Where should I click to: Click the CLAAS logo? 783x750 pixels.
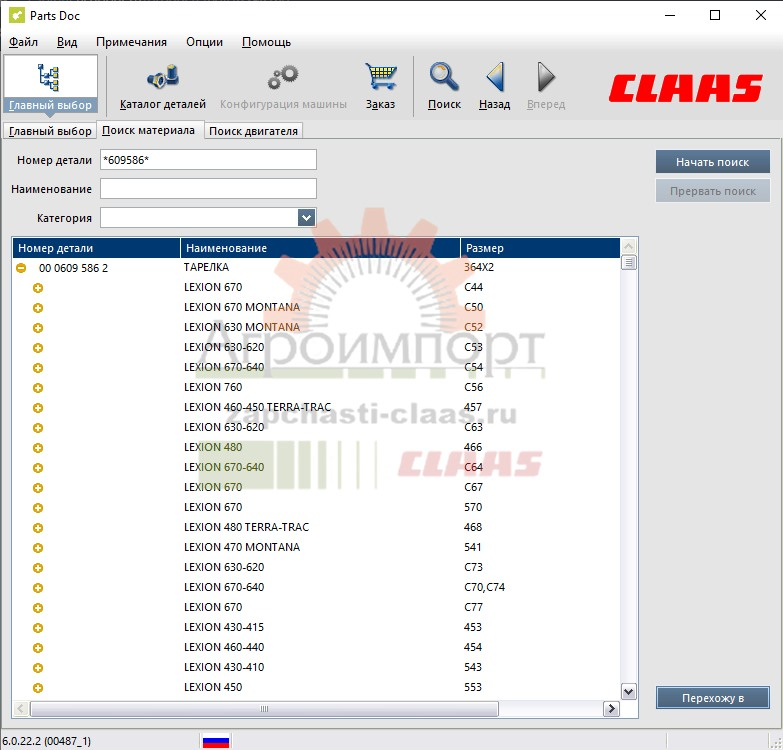click(x=686, y=88)
